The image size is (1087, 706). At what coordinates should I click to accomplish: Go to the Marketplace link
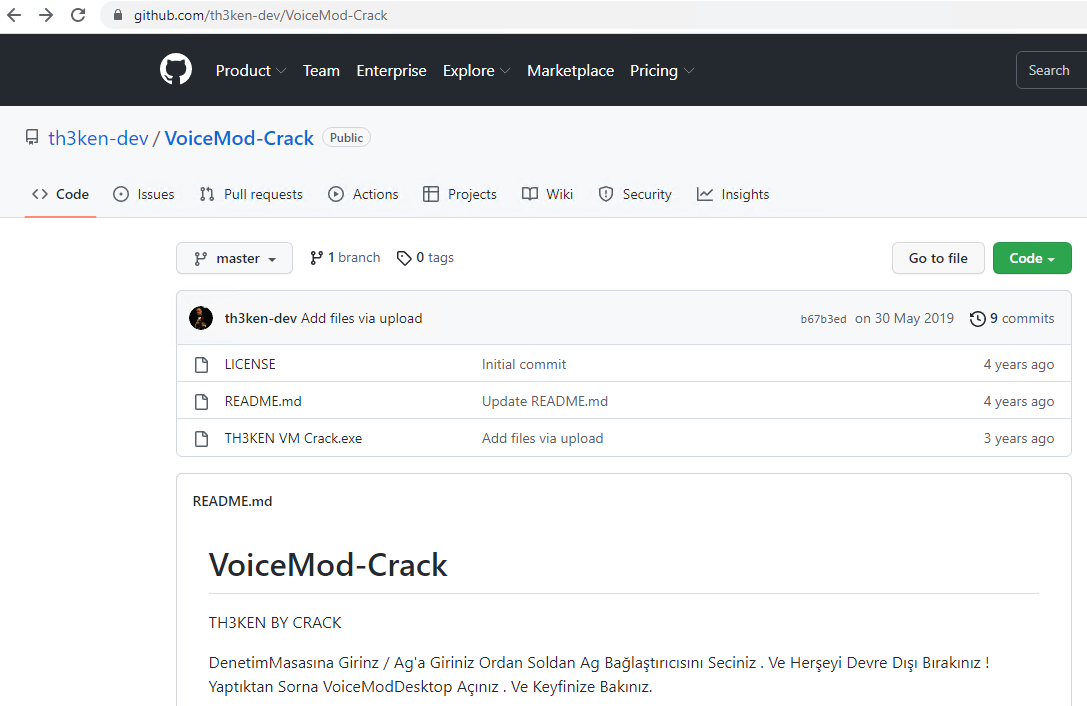pos(570,71)
